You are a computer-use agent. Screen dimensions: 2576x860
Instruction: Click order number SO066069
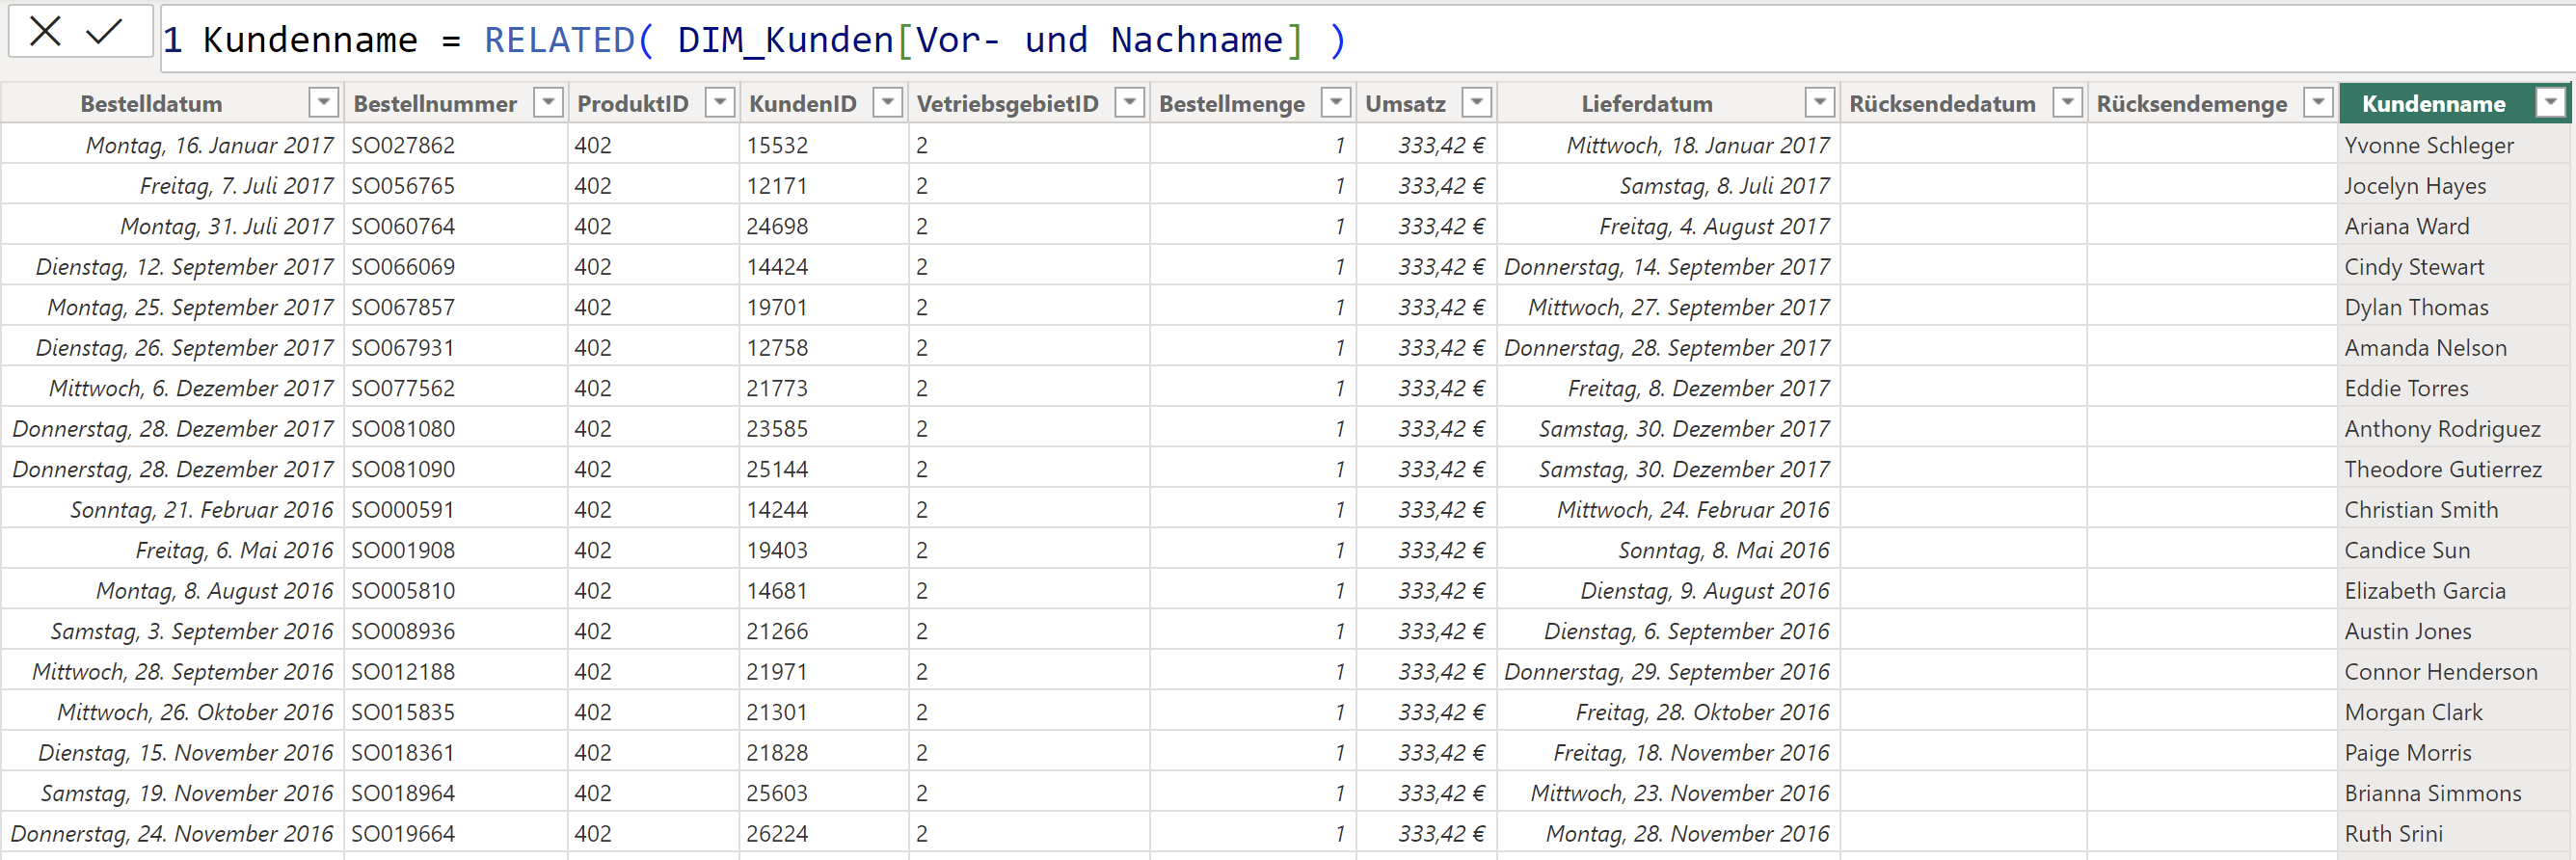[403, 267]
